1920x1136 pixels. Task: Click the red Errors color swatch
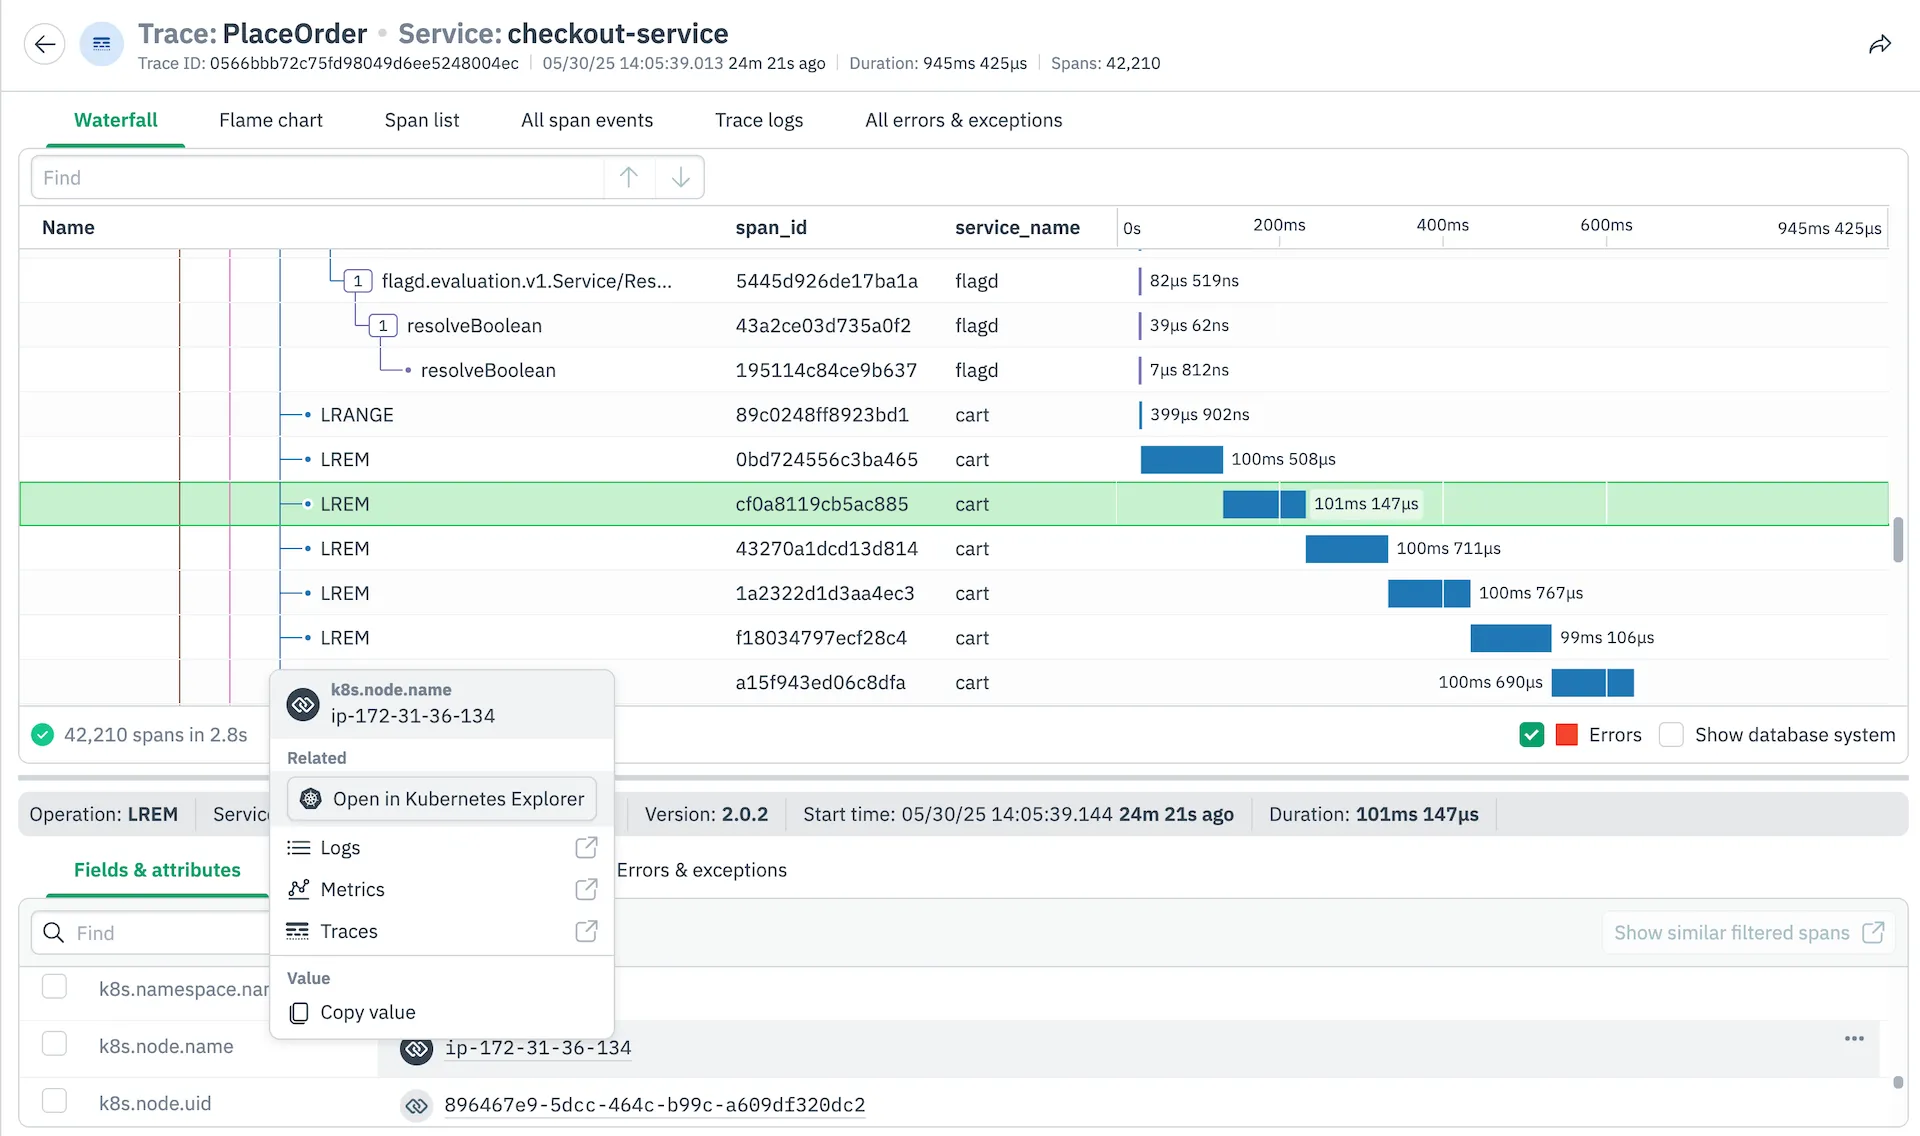click(x=1567, y=735)
